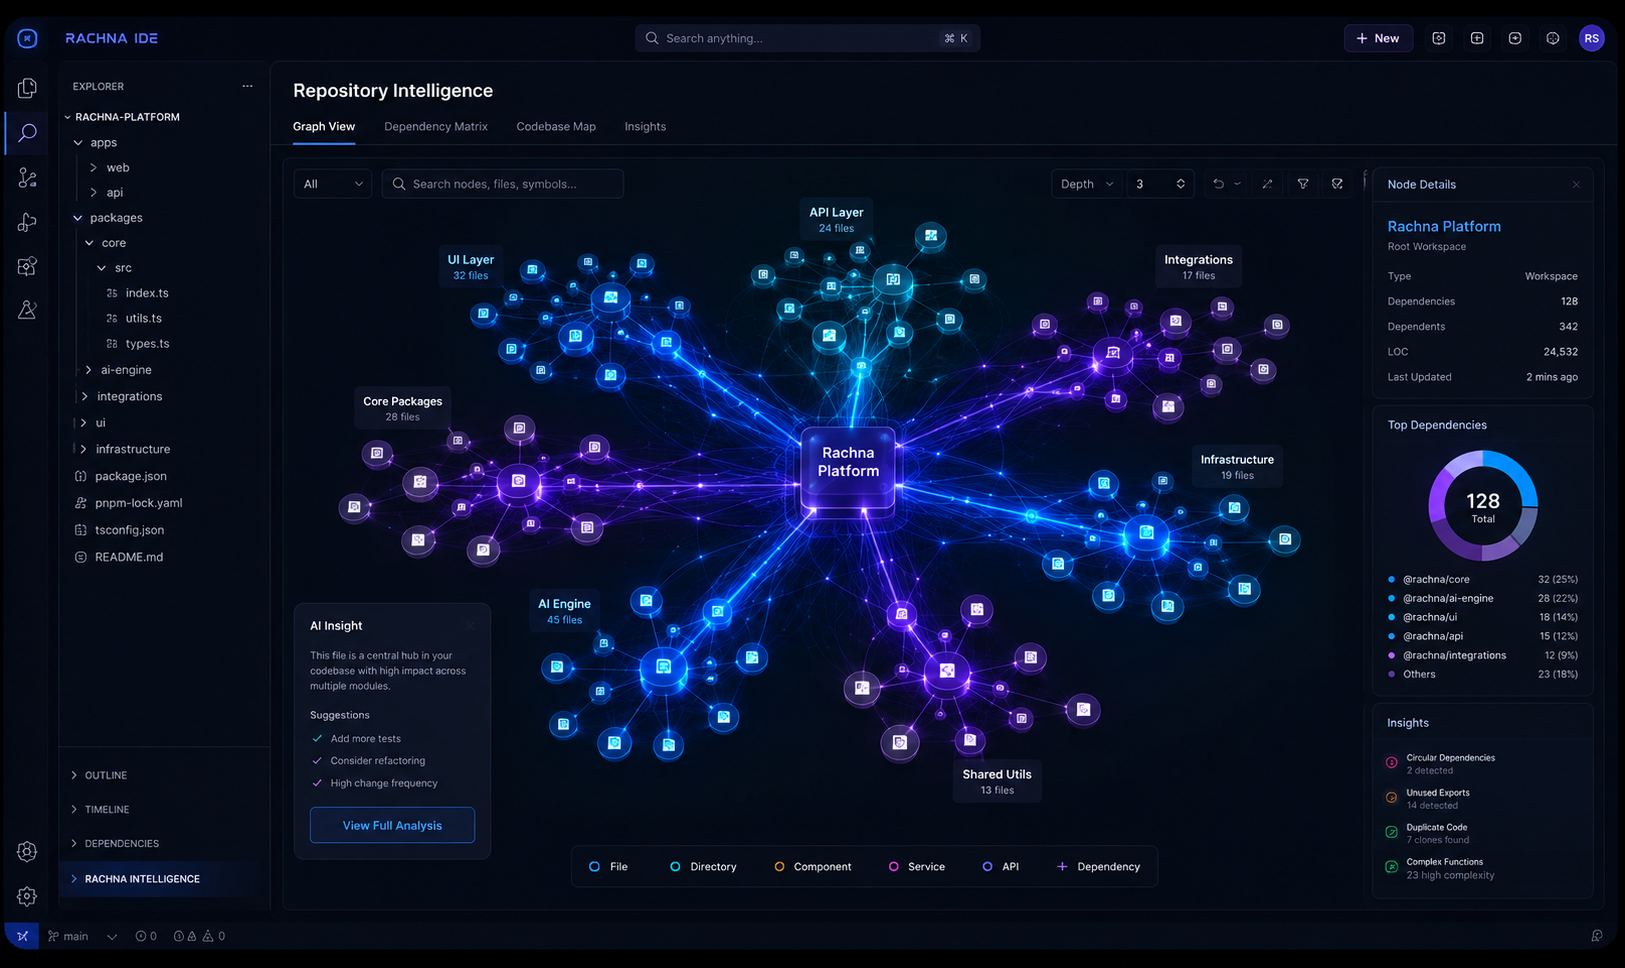This screenshot has width=1625, height=968.
Task: Click the depth value 3 stepper arrows
Action: pyautogui.click(x=1181, y=184)
